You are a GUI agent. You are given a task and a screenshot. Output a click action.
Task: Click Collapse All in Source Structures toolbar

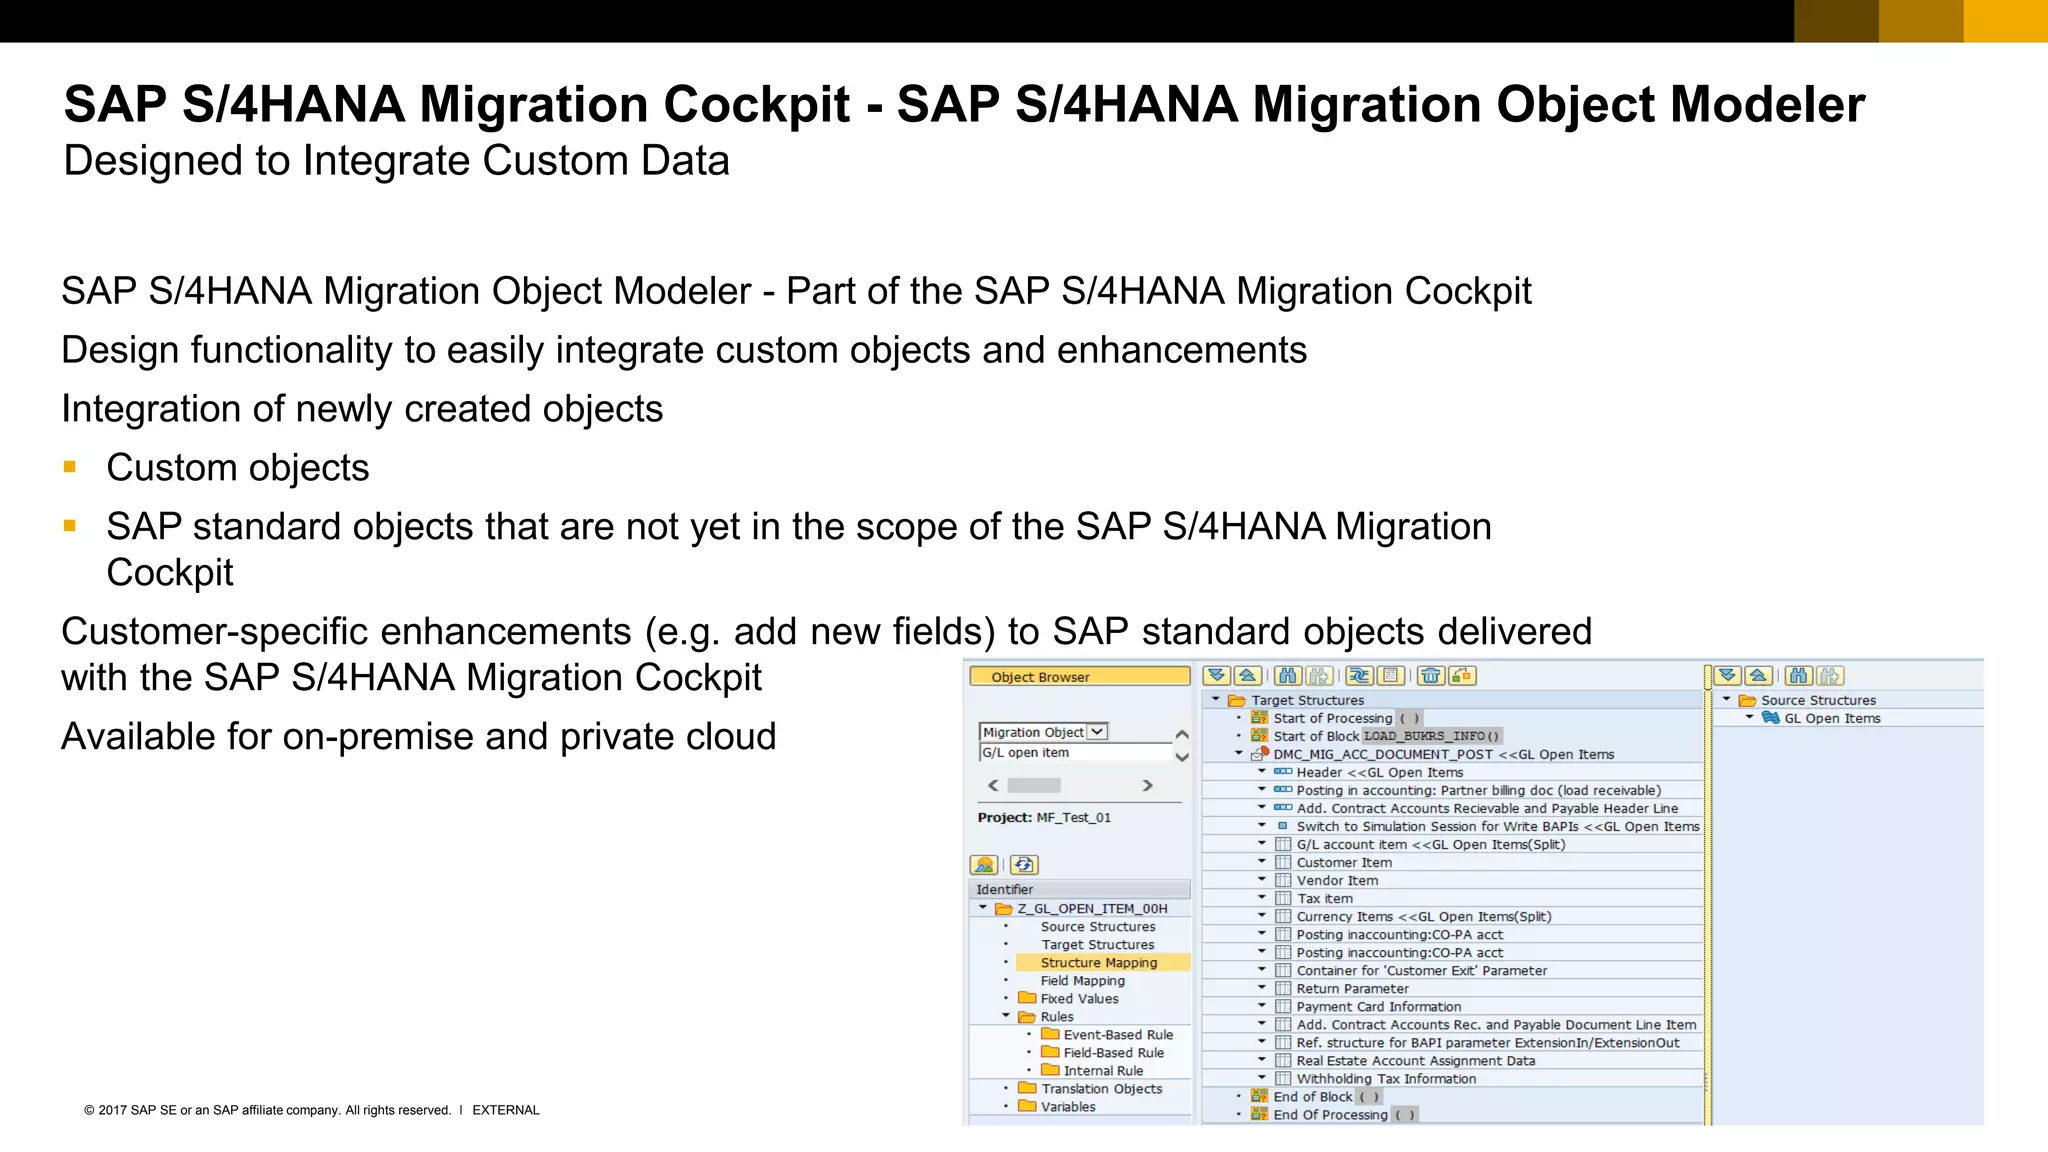click(x=1759, y=676)
